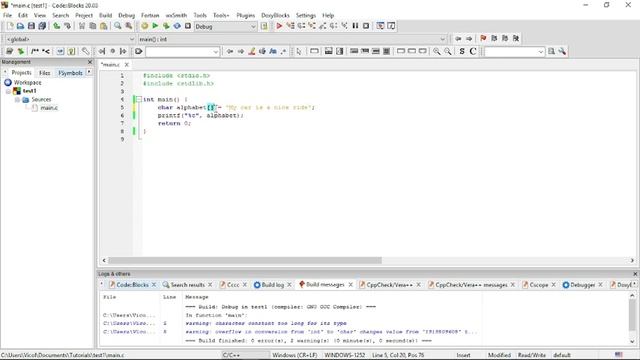Click the zoom out toolbar icon

point(448,51)
